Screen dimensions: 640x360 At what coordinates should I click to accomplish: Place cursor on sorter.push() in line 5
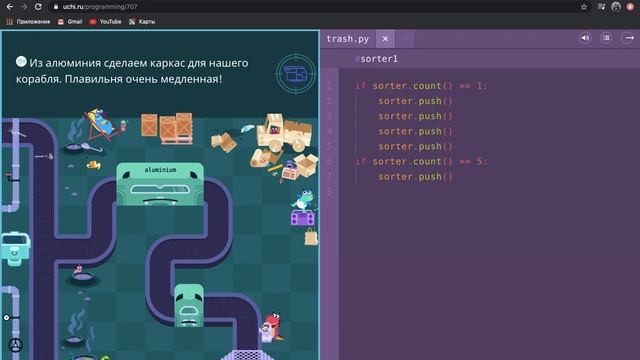415,147
